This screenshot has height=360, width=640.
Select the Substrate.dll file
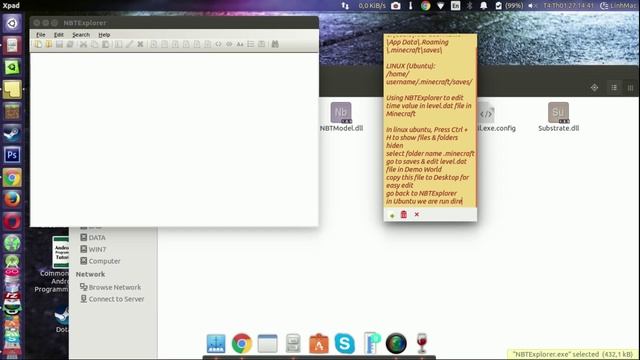click(x=558, y=117)
